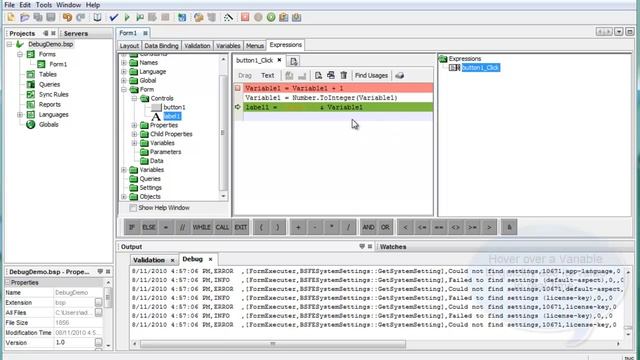Run the project with green play icon
This screenshot has height=360, width=640.
(x=127, y=17)
